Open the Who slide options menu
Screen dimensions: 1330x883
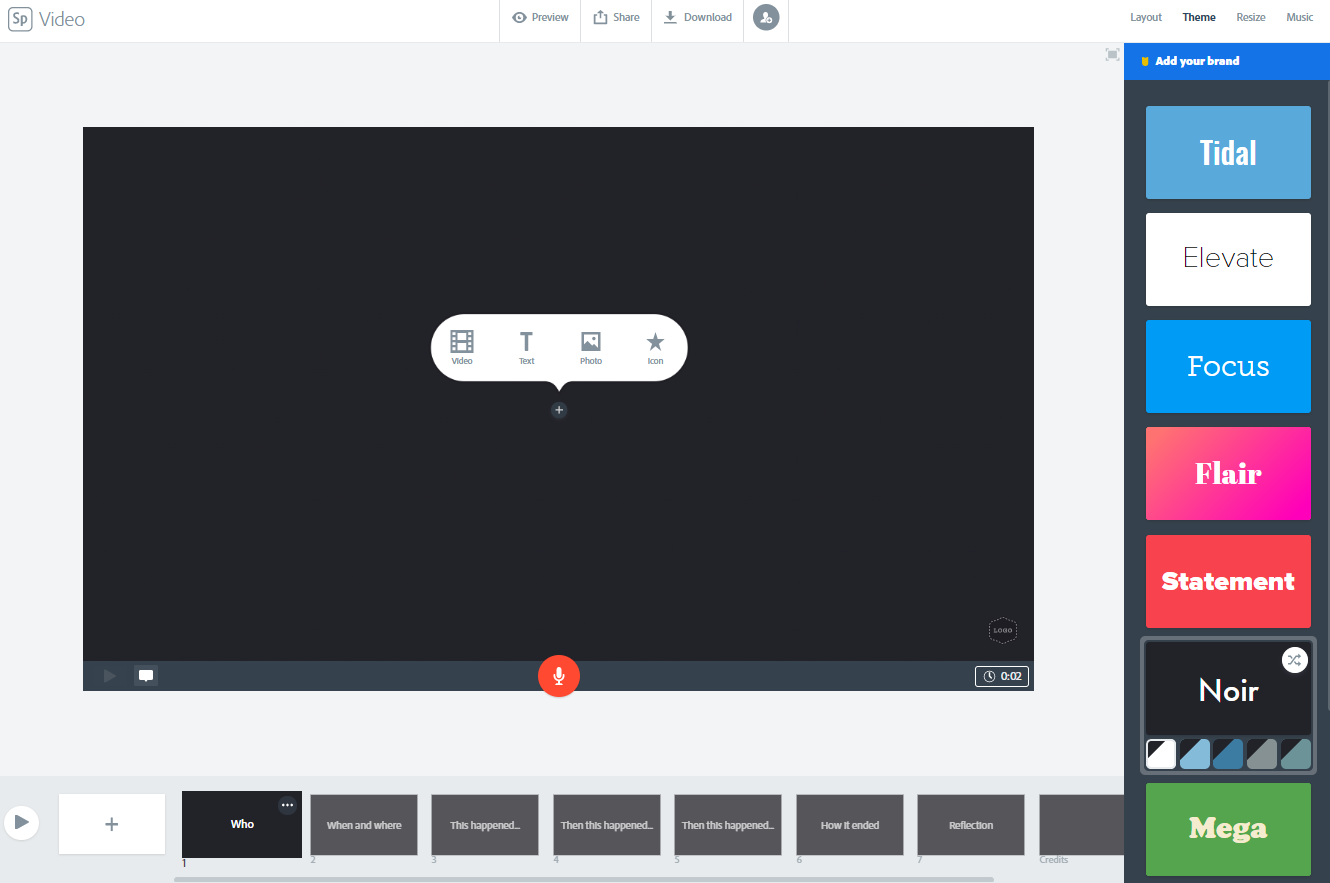(x=287, y=805)
